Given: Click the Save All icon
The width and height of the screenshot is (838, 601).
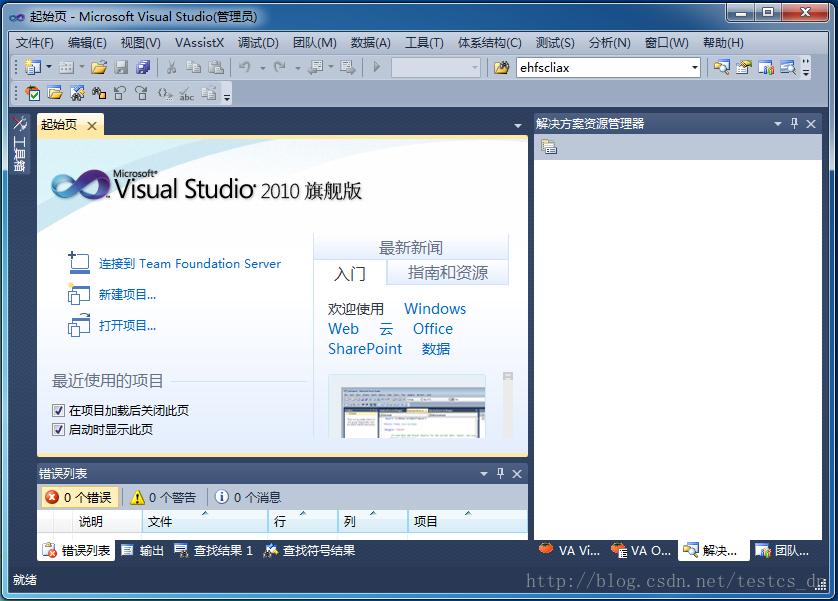Looking at the screenshot, I should (x=143, y=68).
